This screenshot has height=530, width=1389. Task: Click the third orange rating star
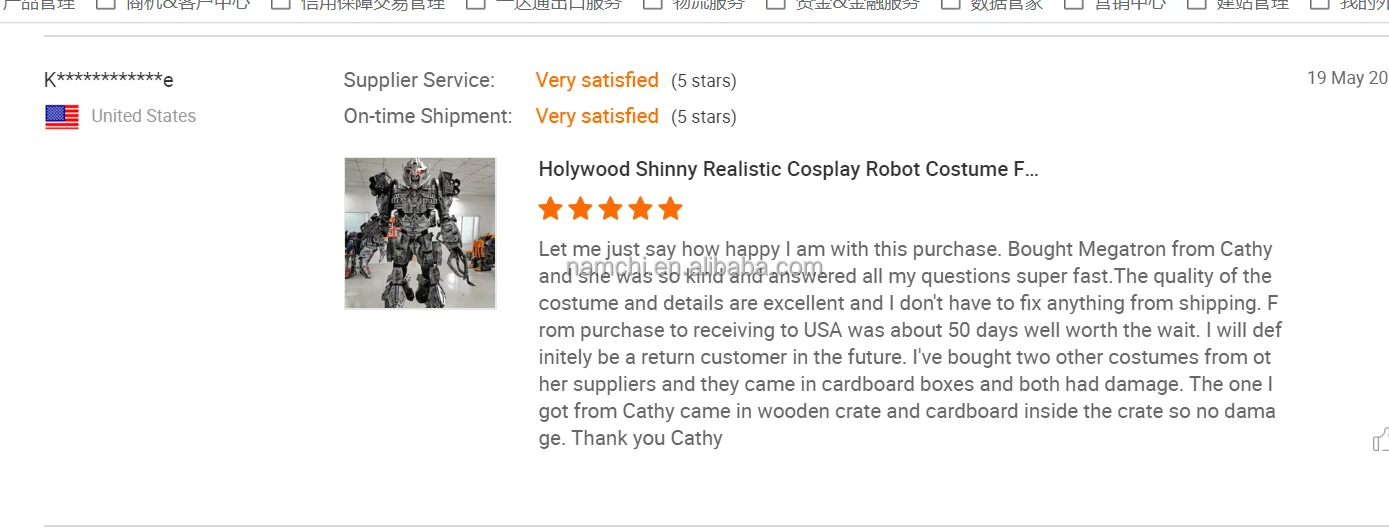[x=610, y=209]
